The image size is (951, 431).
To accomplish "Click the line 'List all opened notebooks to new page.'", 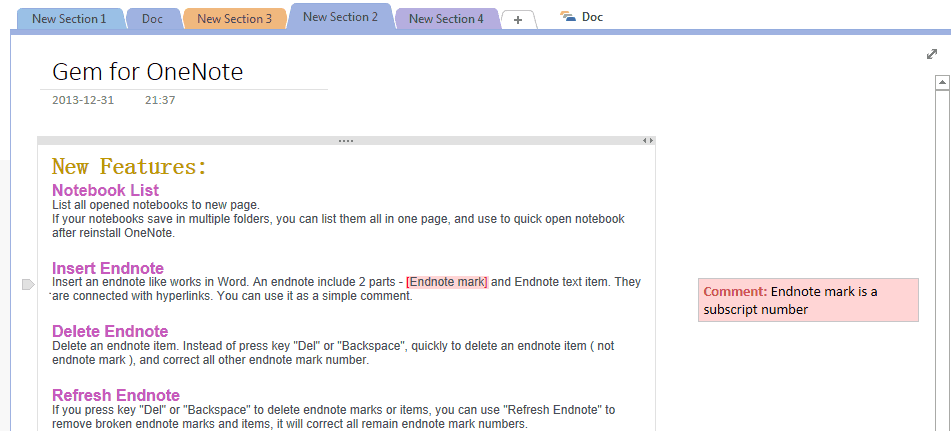I will tap(156, 204).
